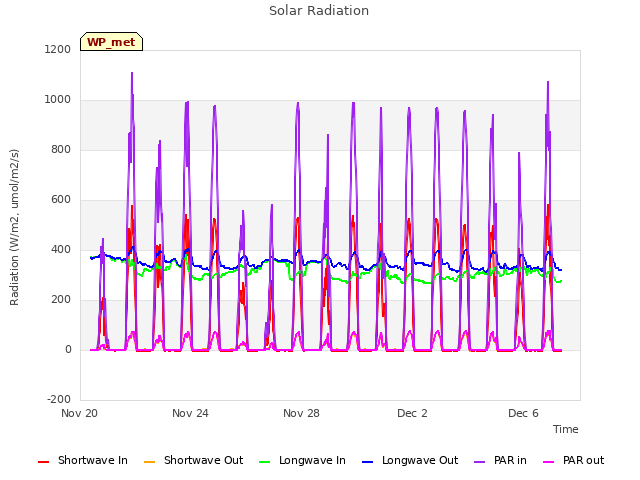Click the WP_met annotation label
This screenshot has width=640, height=480.
[x=111, y=42]
